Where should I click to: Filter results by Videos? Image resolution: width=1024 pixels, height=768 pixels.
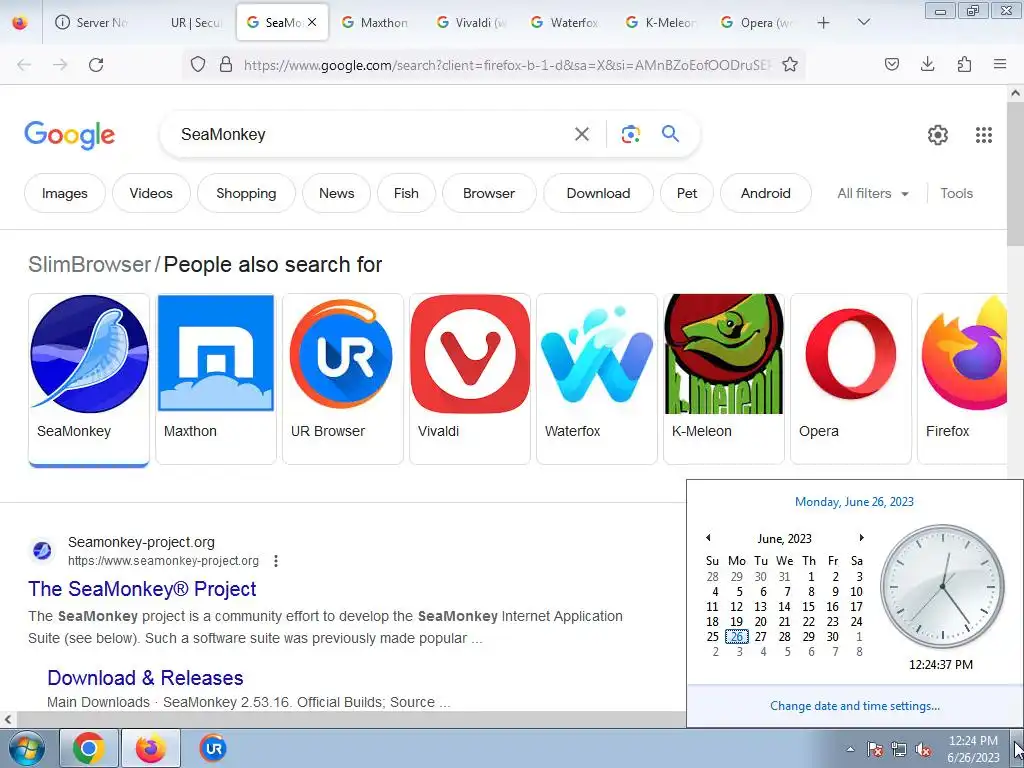tap(151, 193)
